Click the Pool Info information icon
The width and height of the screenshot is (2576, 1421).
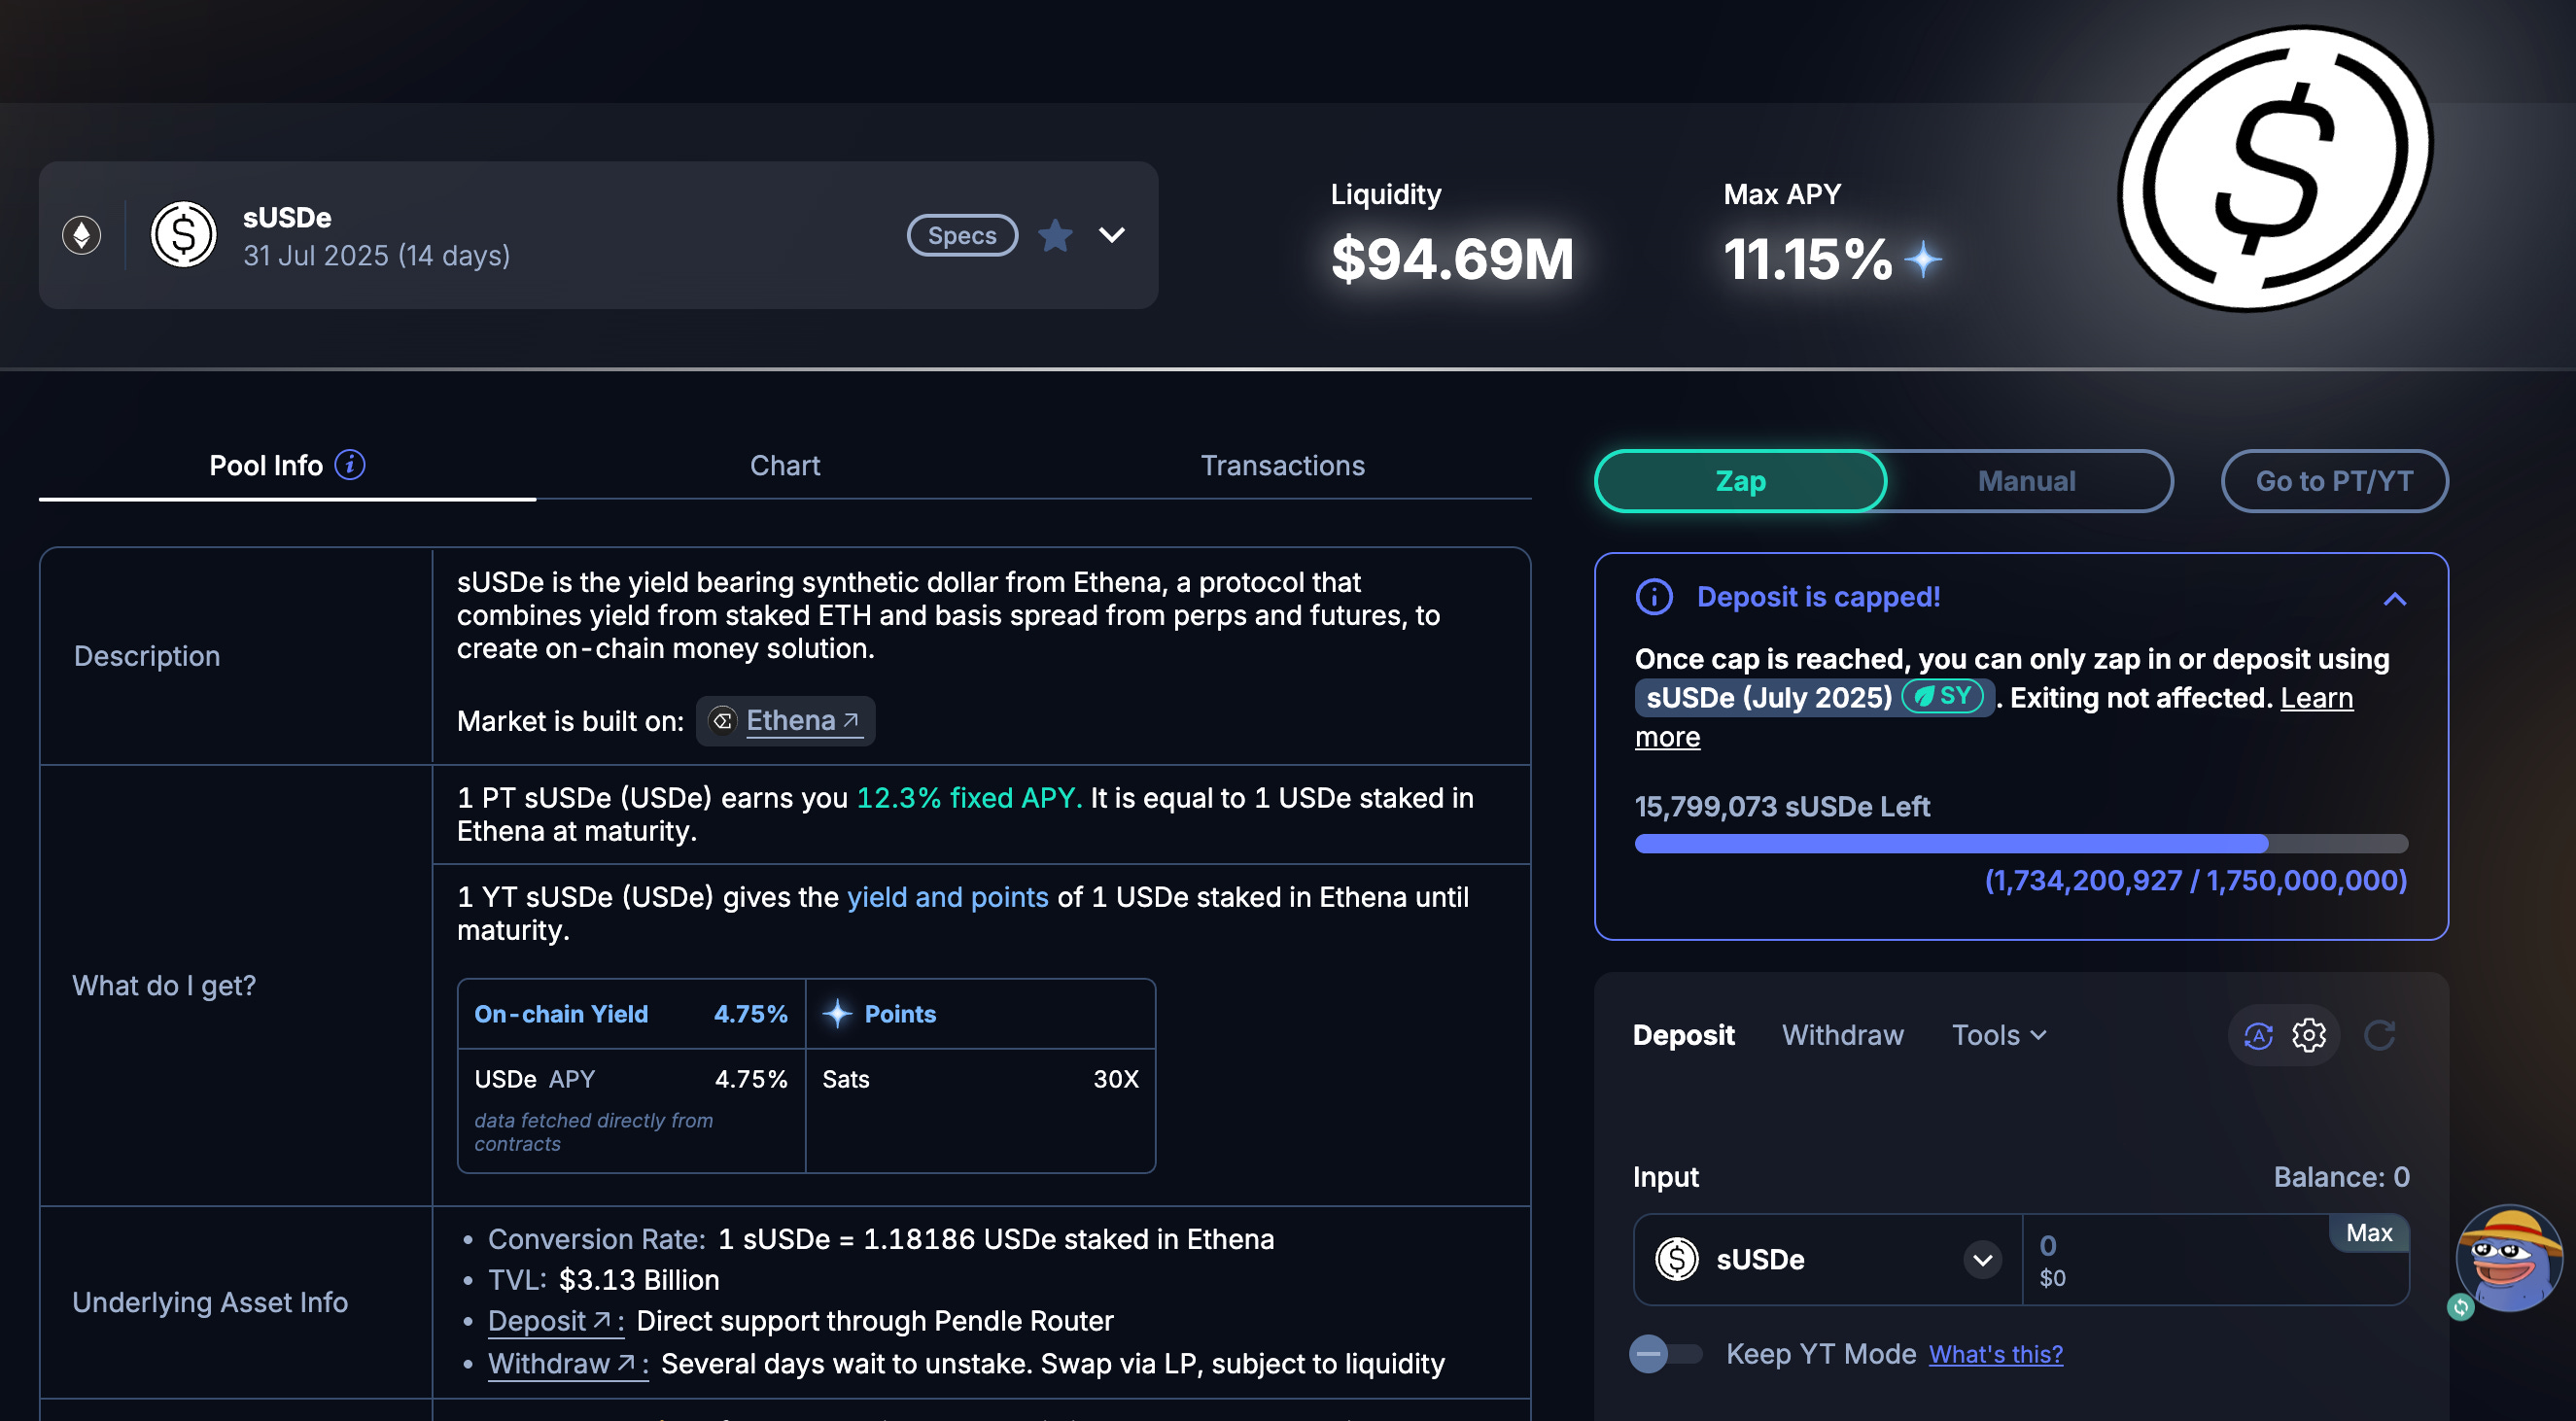(350, 465)
